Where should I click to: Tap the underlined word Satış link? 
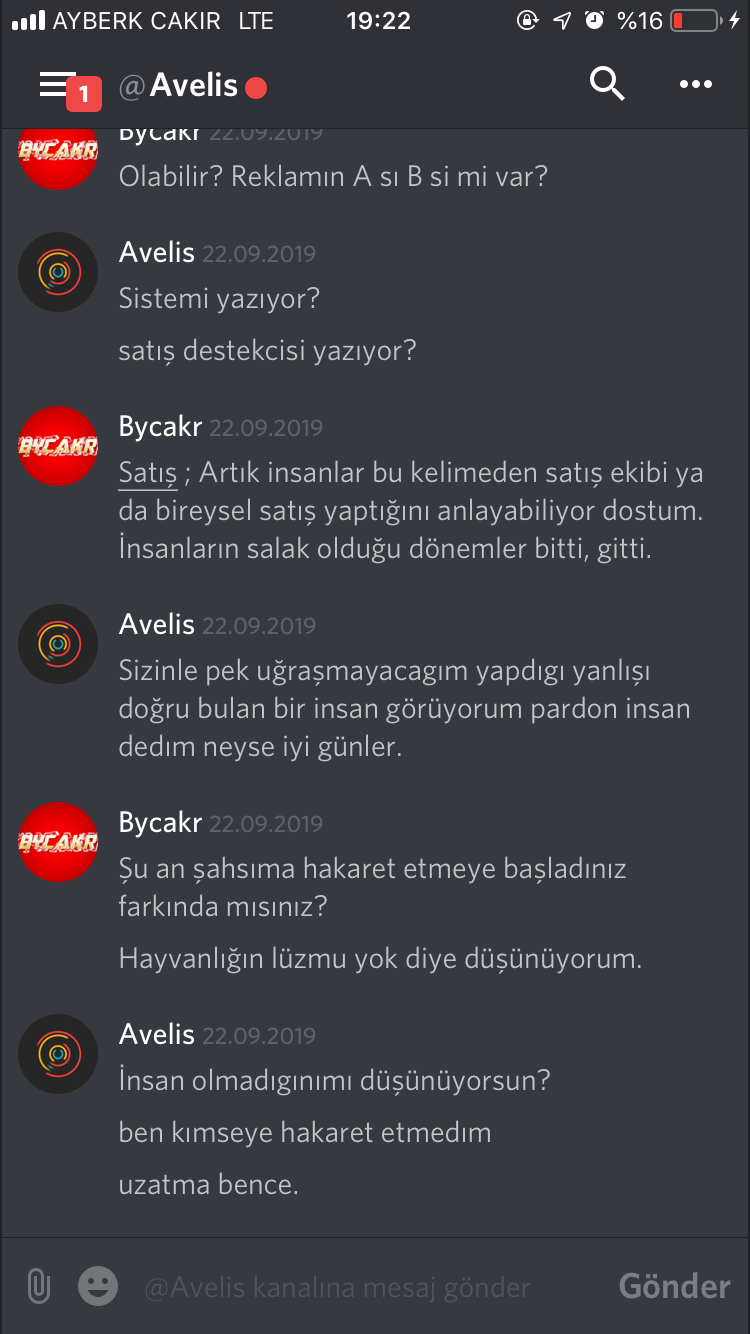tap(148, 473)
